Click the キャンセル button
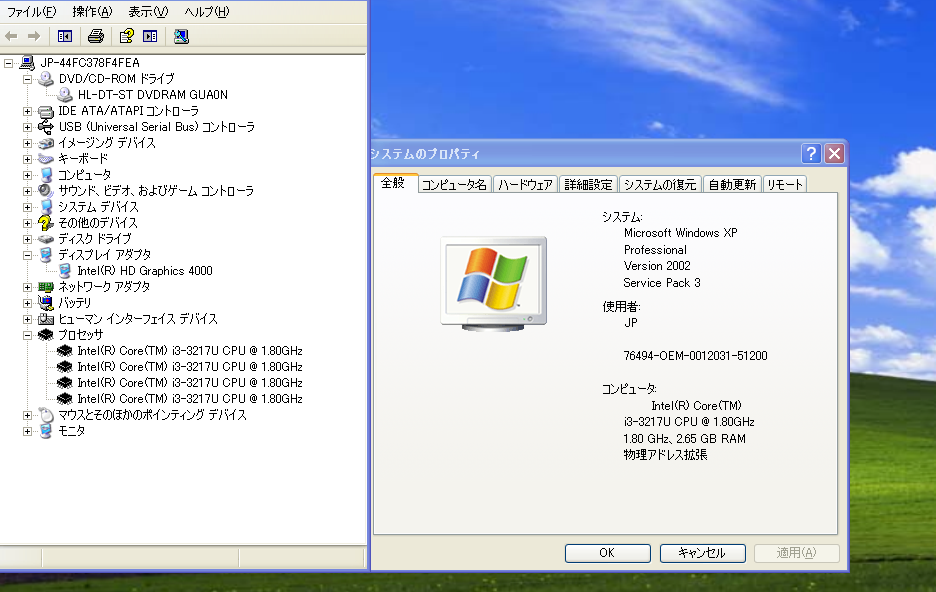 click(702, 553)
